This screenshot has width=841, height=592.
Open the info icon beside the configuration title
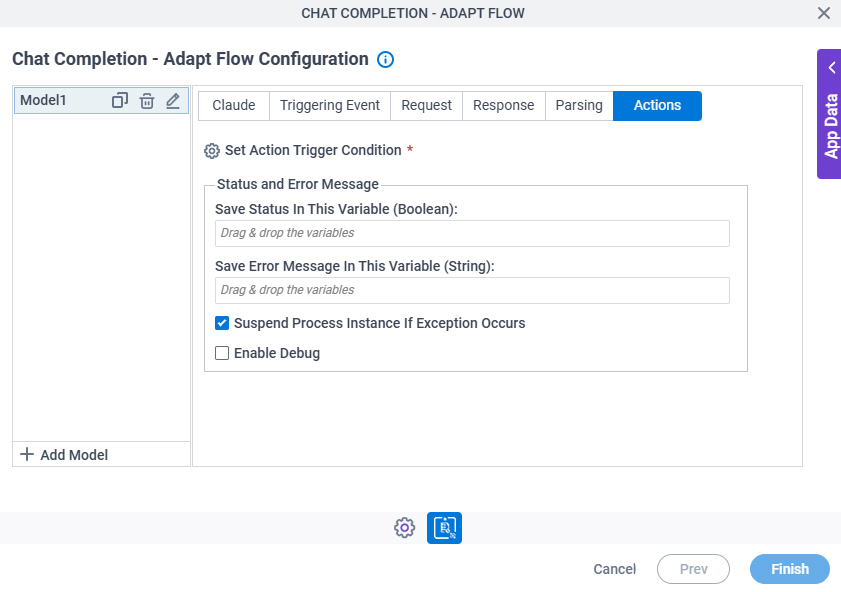tap(385, 59)
